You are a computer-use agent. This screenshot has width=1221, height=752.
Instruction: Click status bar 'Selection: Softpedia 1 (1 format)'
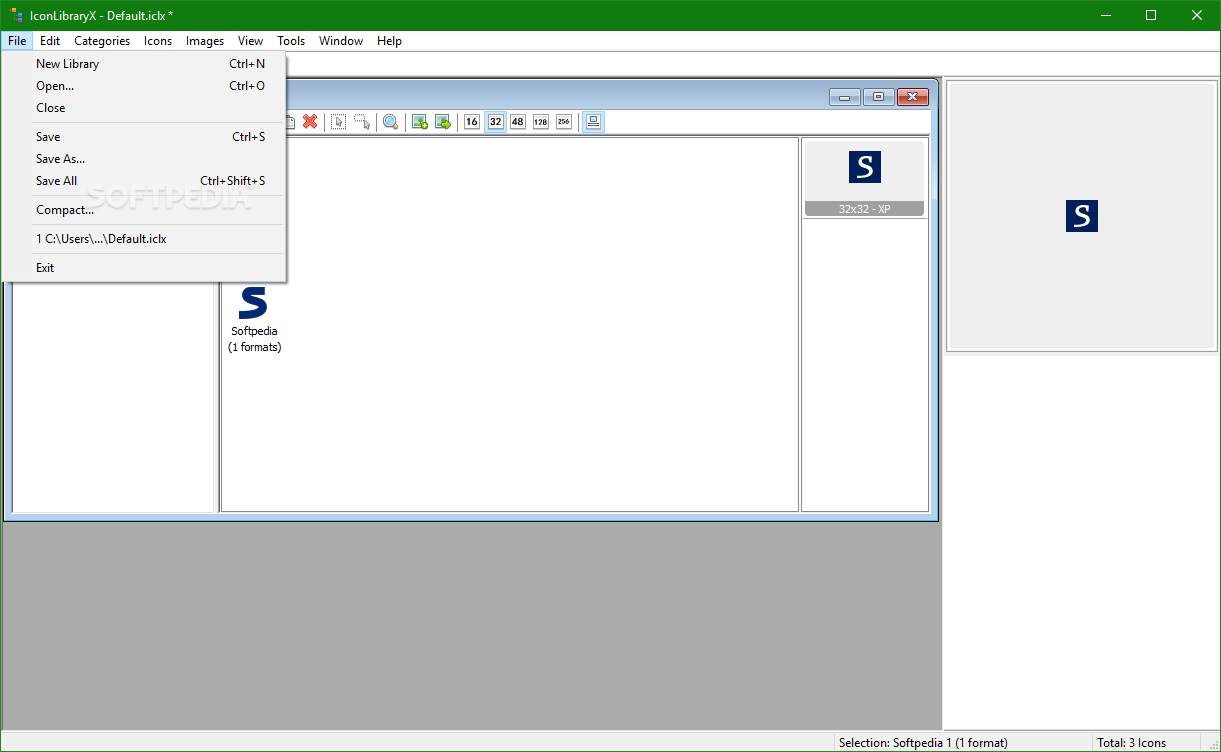923,743
